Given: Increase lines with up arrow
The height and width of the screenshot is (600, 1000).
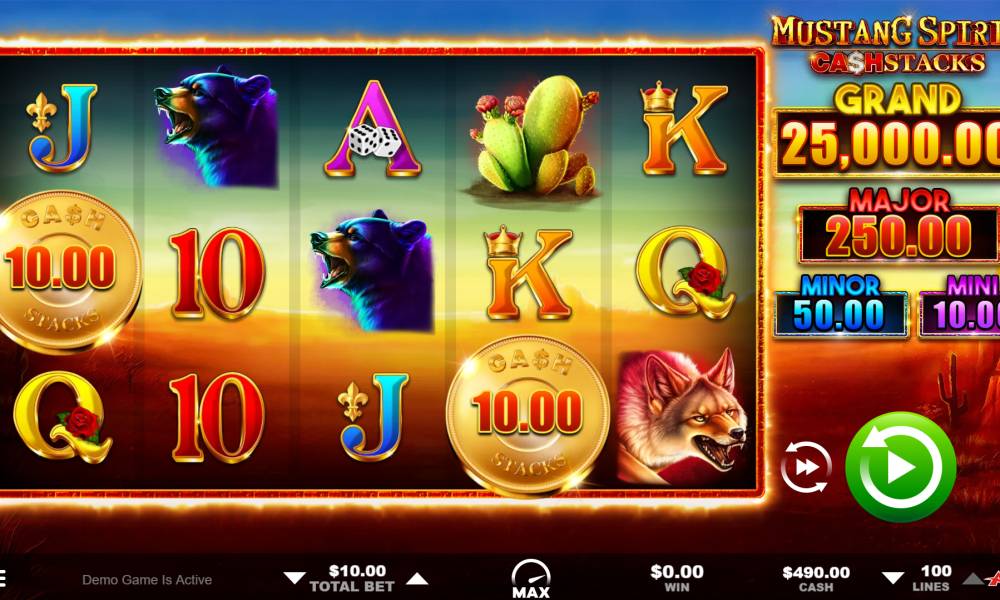Looking at the screenshot, I should click(973, 578).
